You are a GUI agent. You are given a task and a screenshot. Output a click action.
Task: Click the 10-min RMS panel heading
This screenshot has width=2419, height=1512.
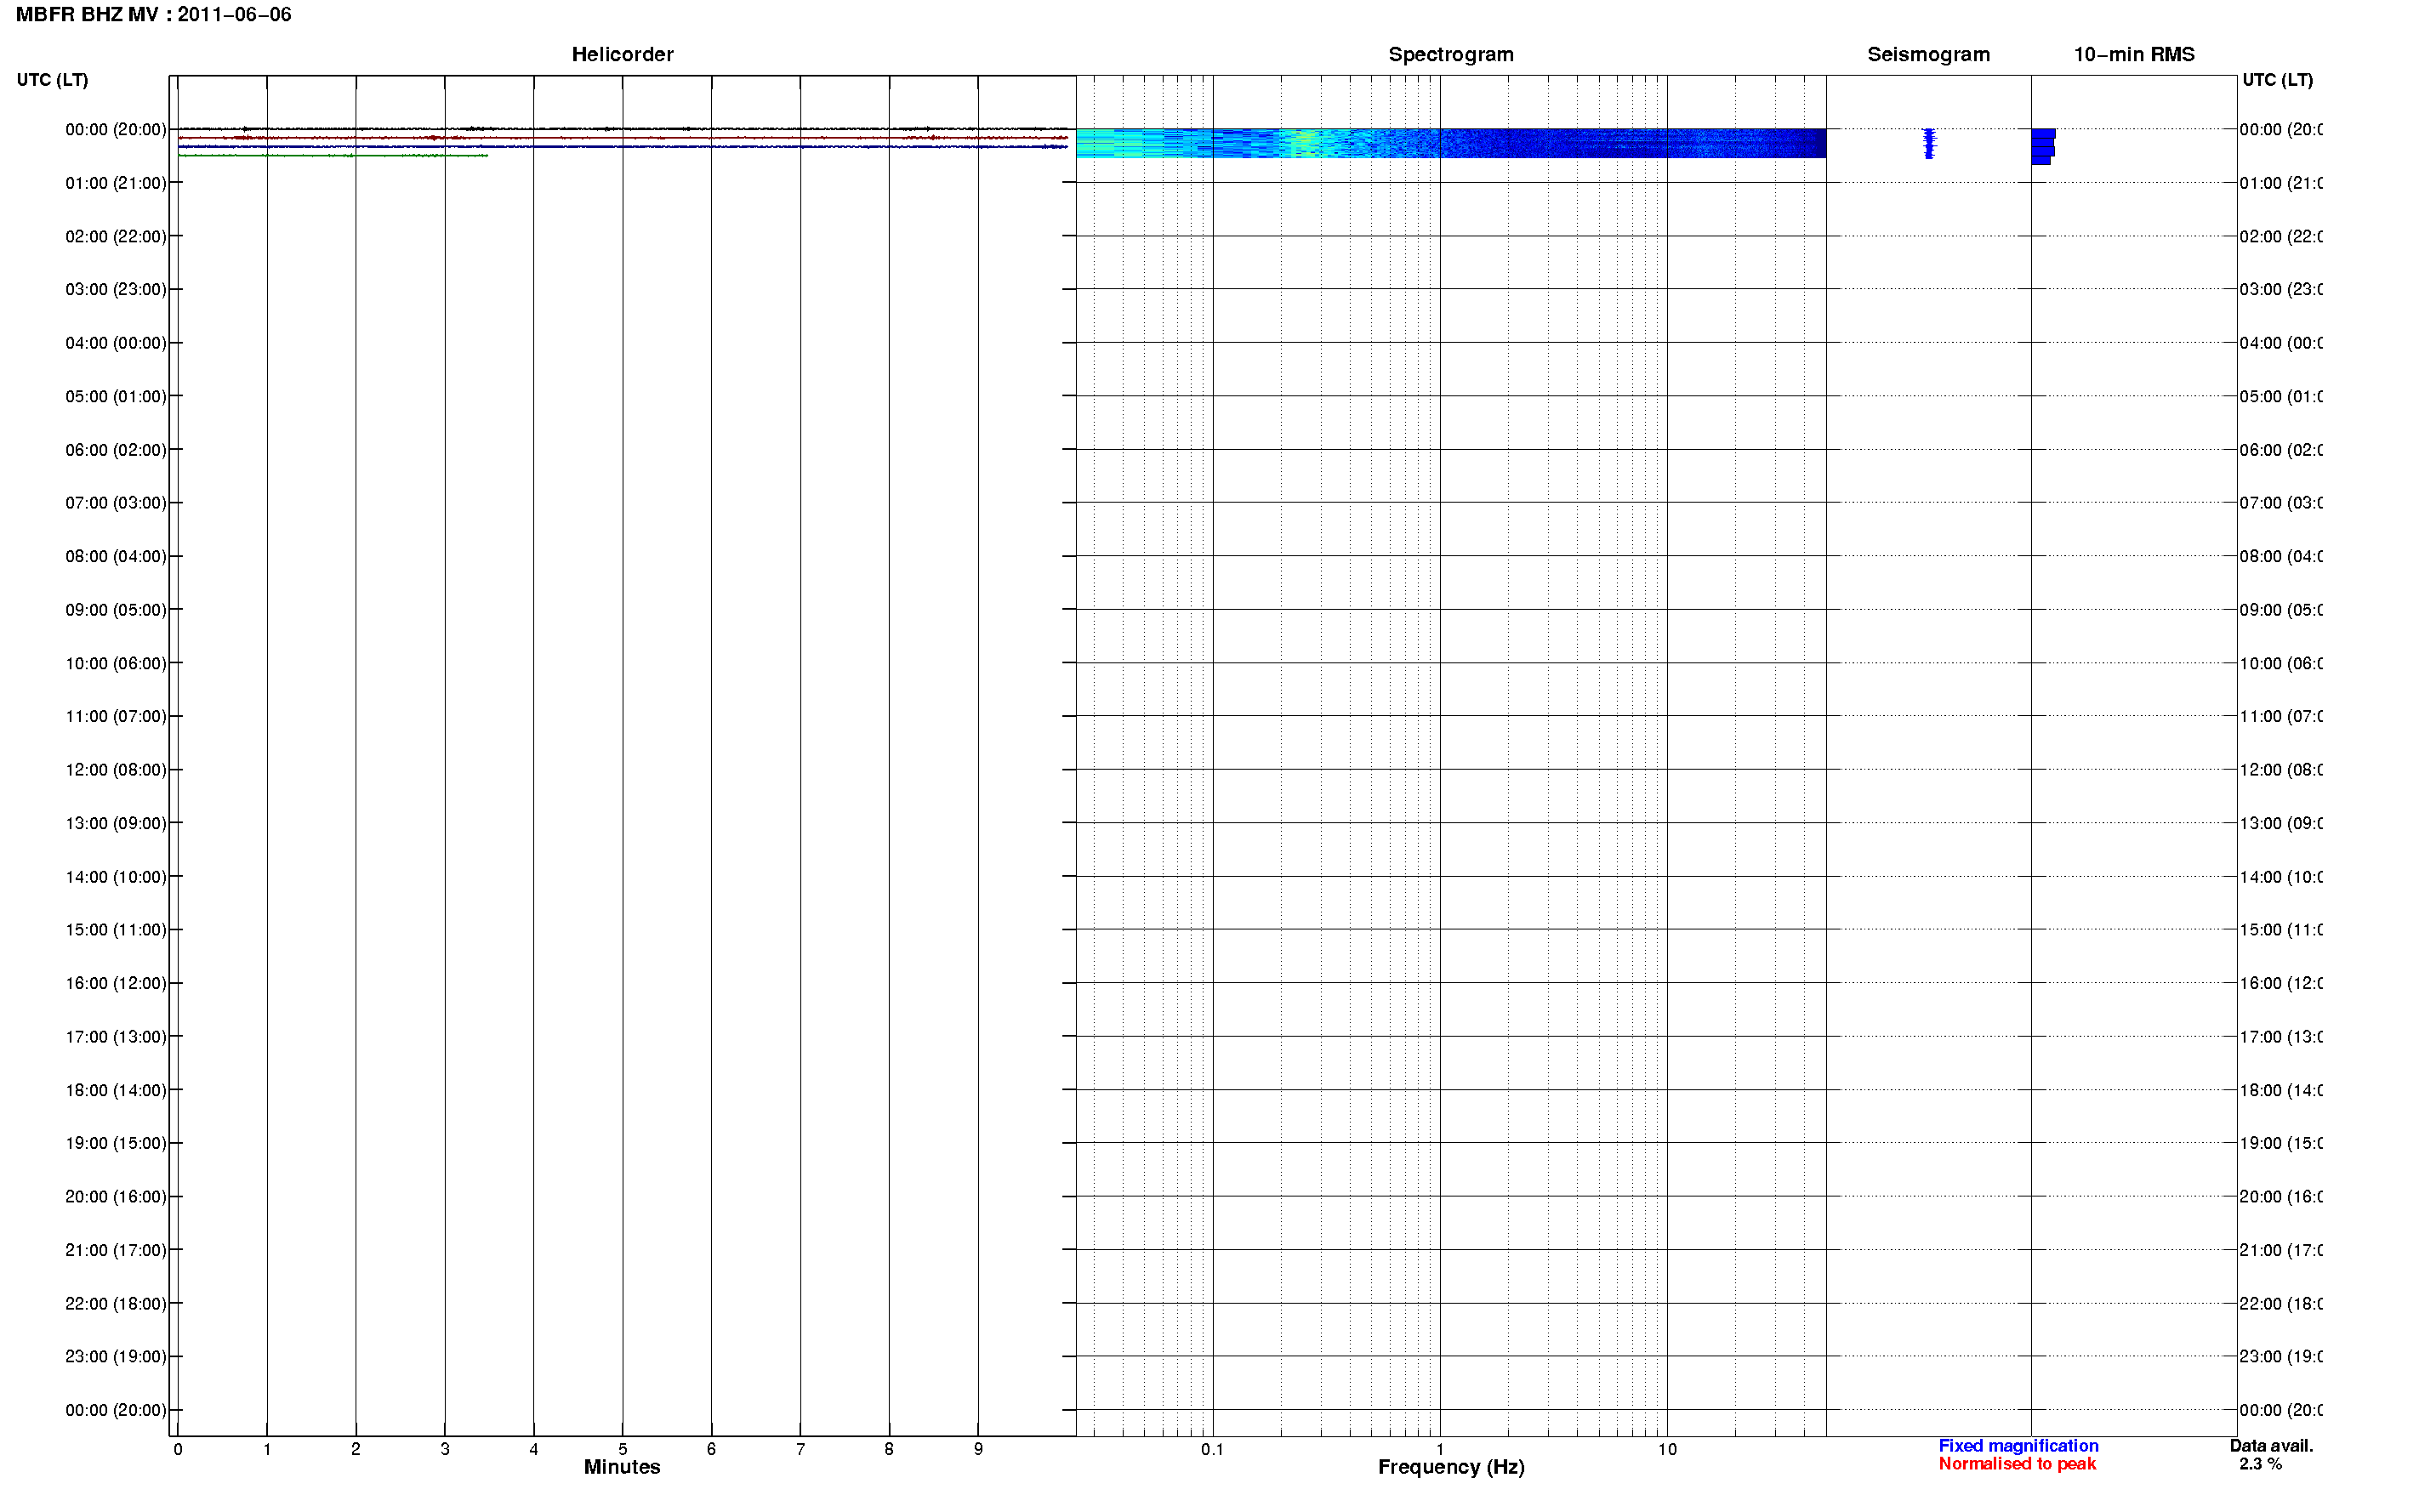tap(2134, 55)
